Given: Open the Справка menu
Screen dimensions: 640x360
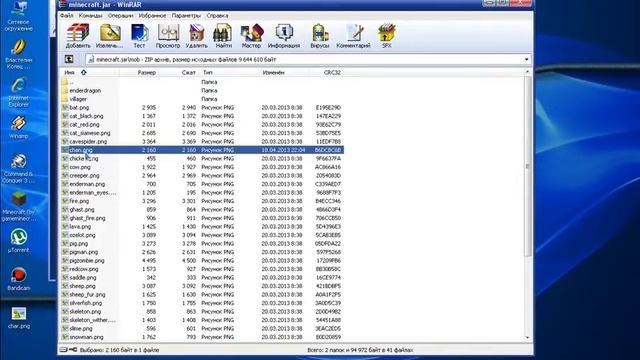Looking at the screenshot, I should tap(217, 16).
